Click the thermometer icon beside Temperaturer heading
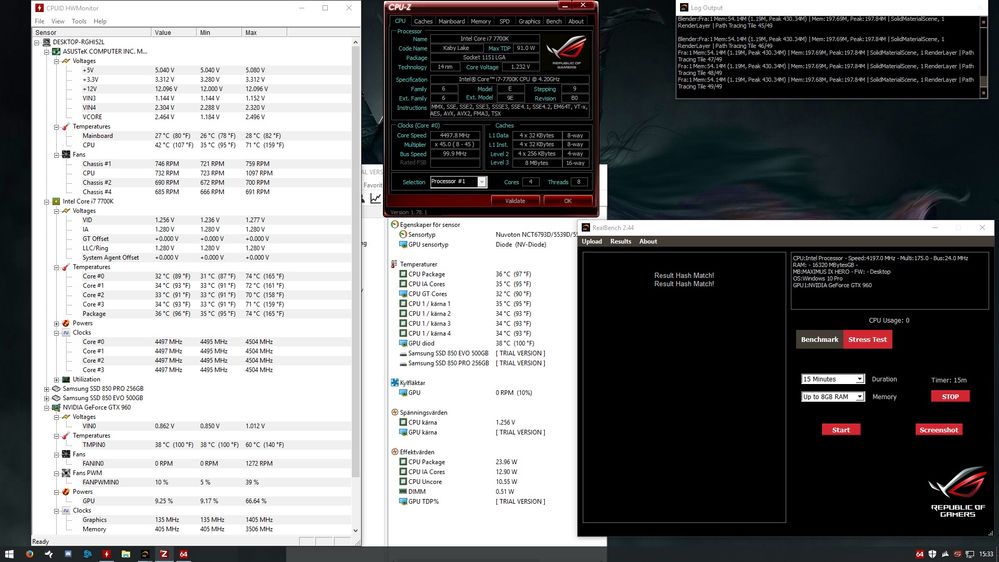999x562 pixels. coord(394,264)
